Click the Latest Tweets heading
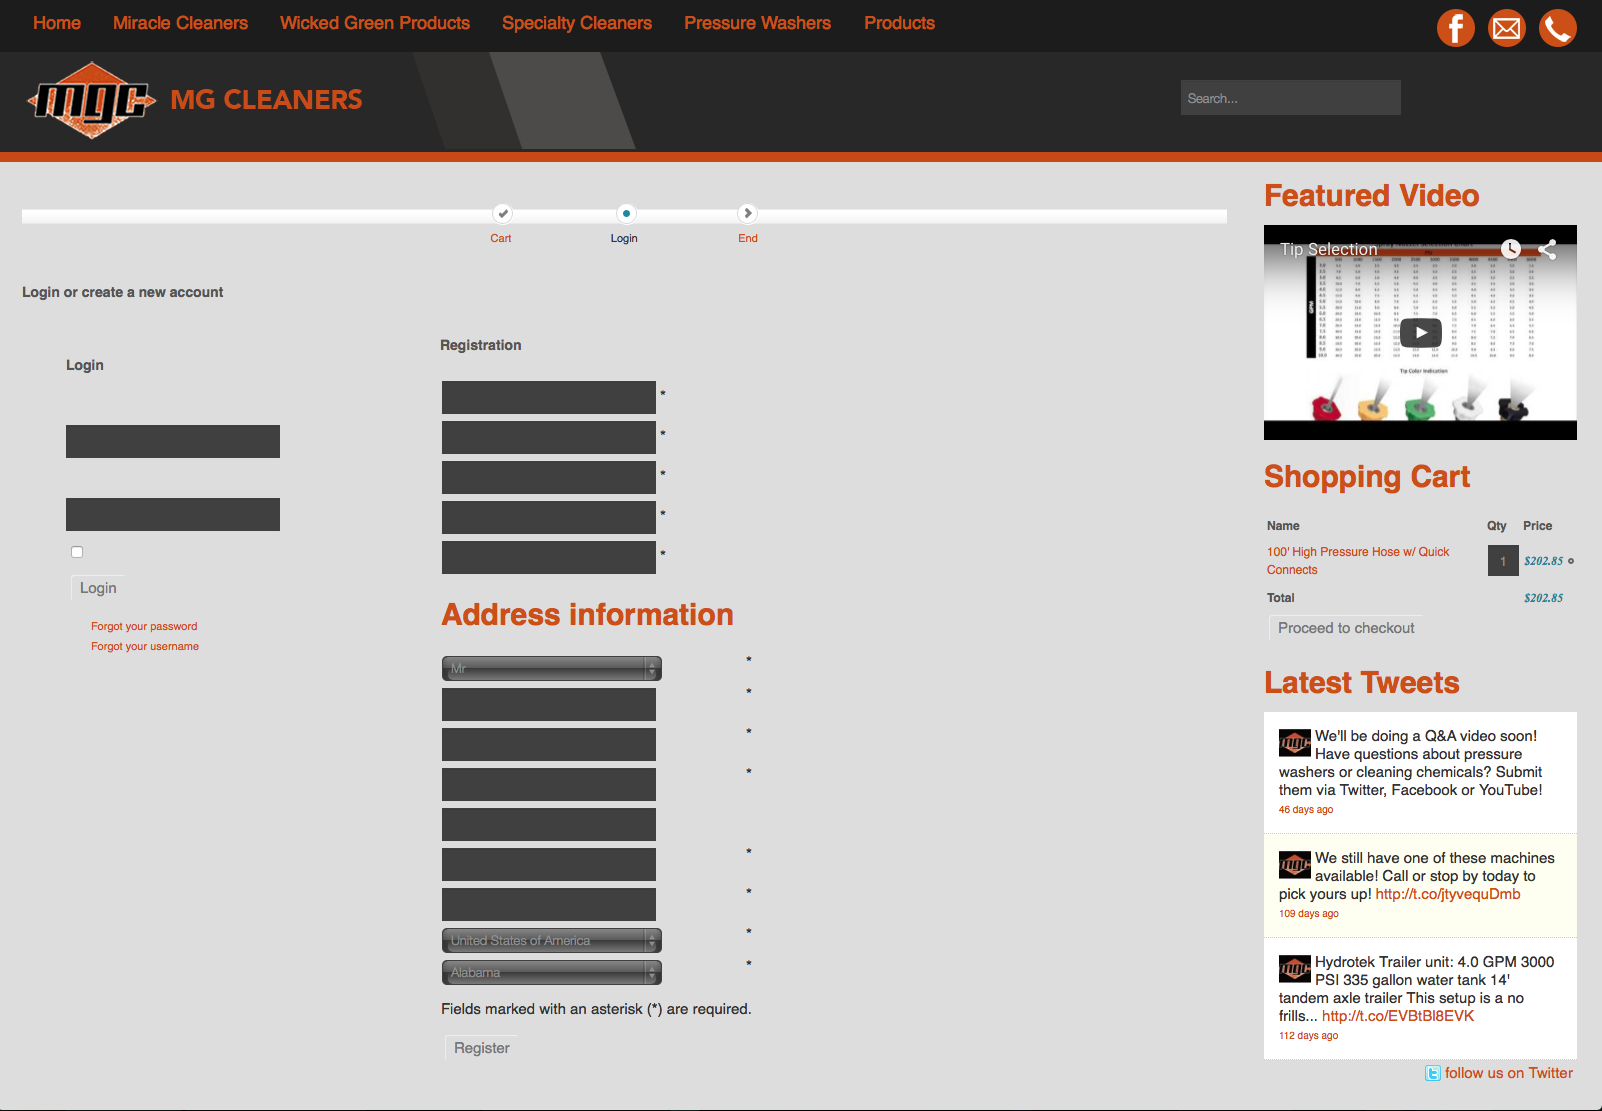The width and height of the screenshot is (1602, 1111). point(1362,682)
